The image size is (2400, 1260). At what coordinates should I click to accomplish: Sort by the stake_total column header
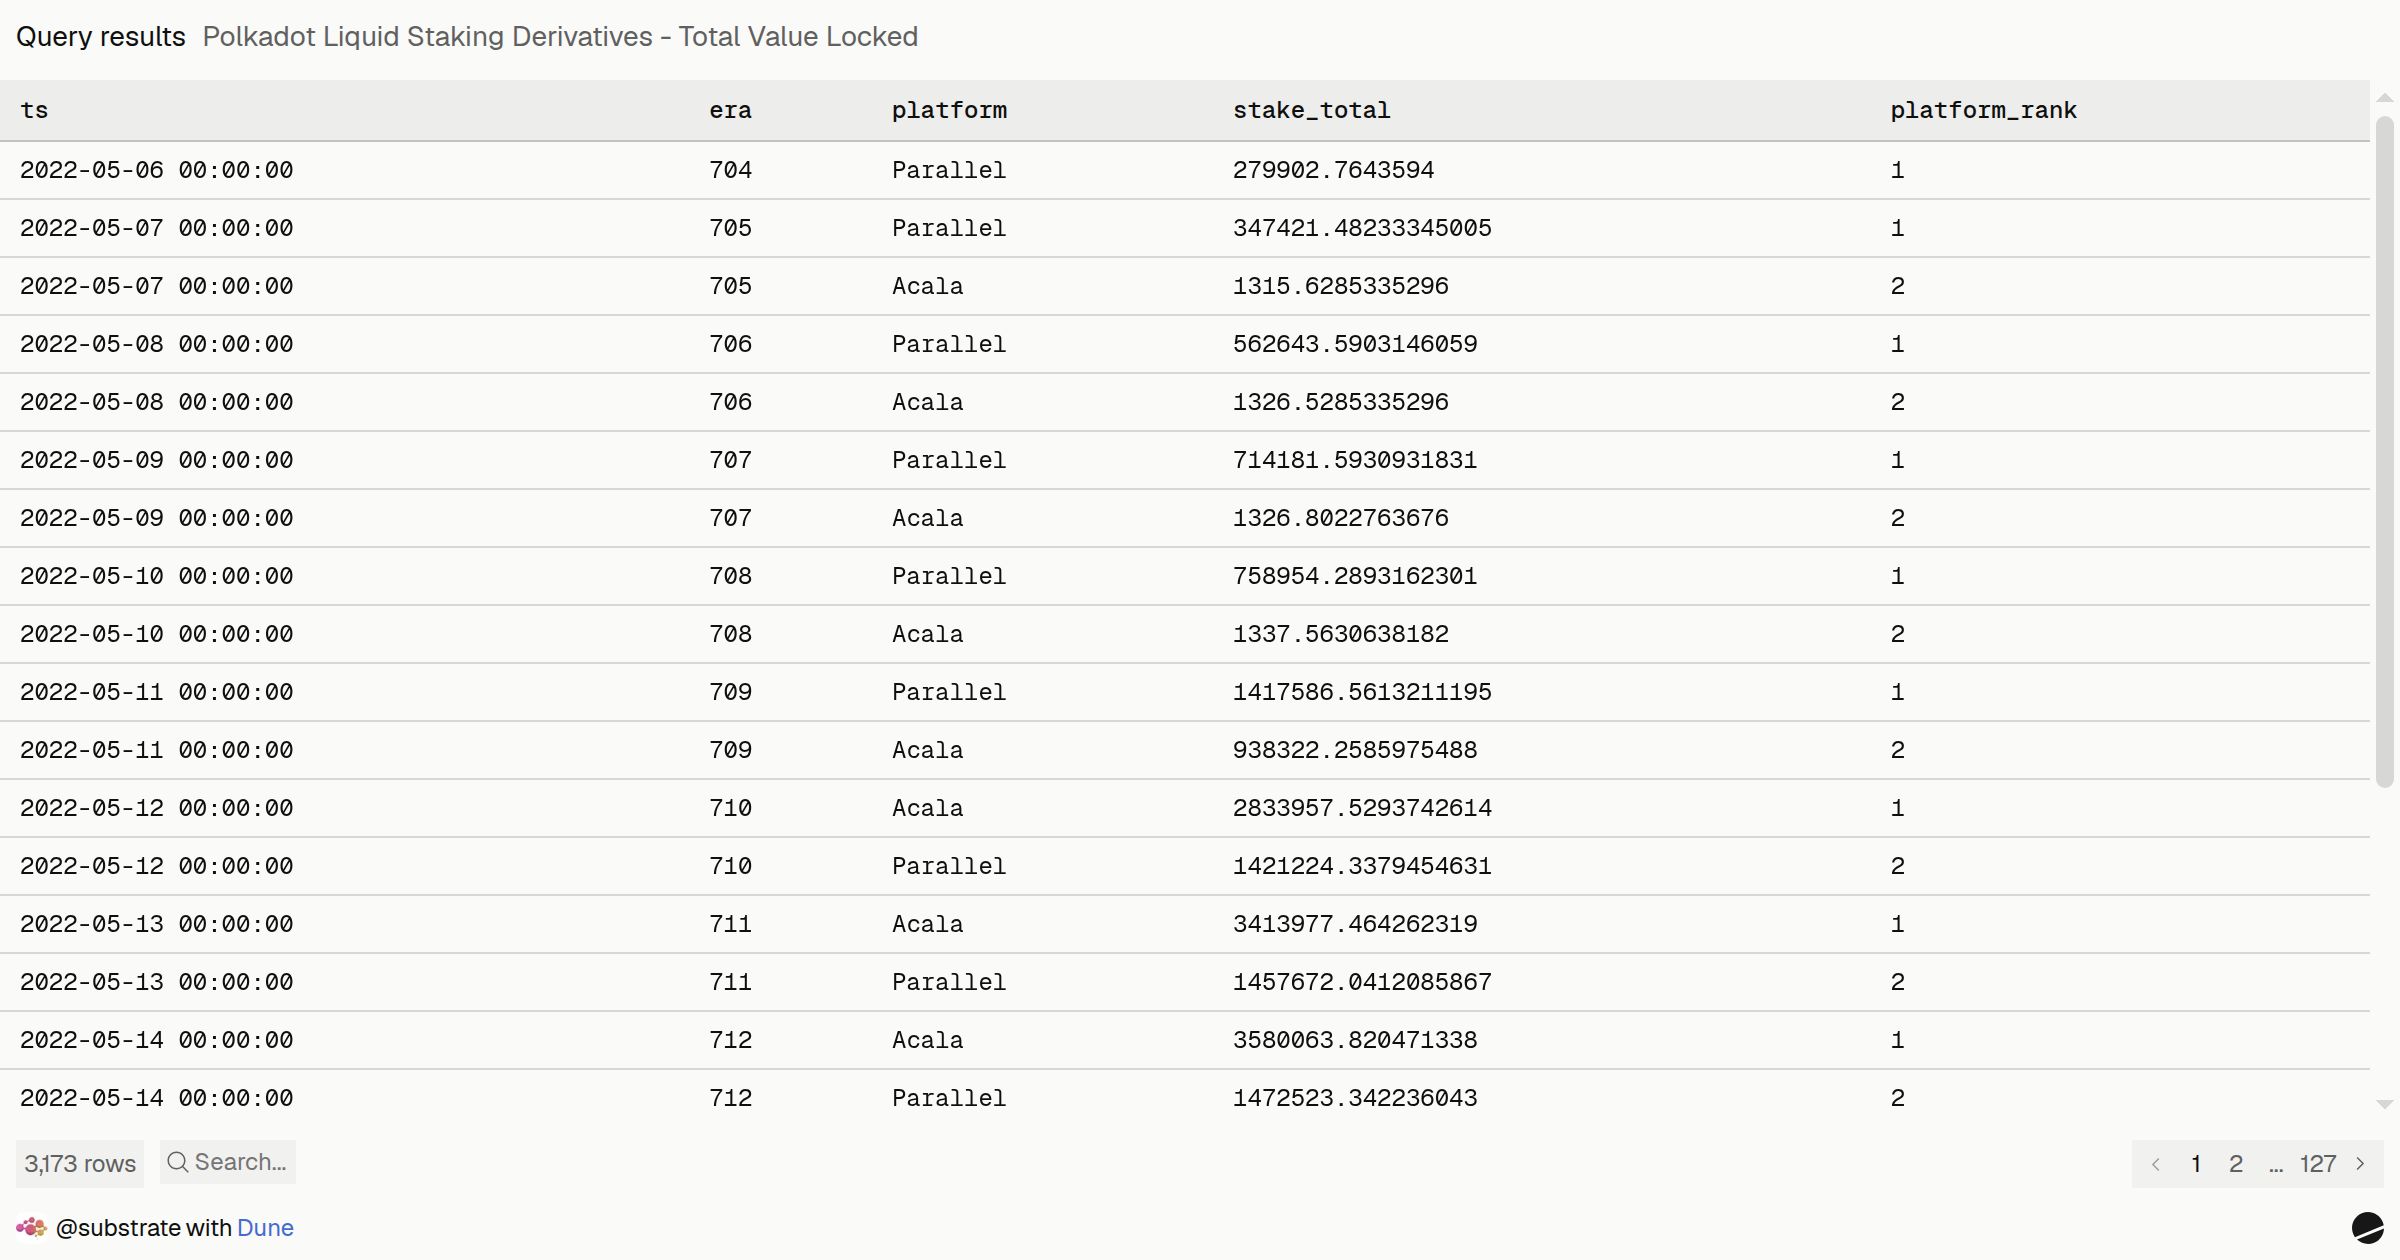coord(1311,110)
